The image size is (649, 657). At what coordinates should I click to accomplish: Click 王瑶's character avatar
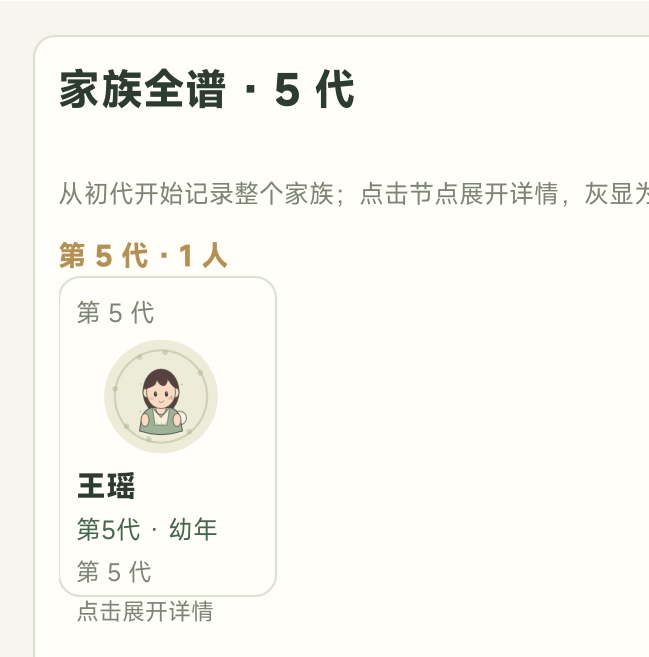pyautogui.click(x=161, y=396)
